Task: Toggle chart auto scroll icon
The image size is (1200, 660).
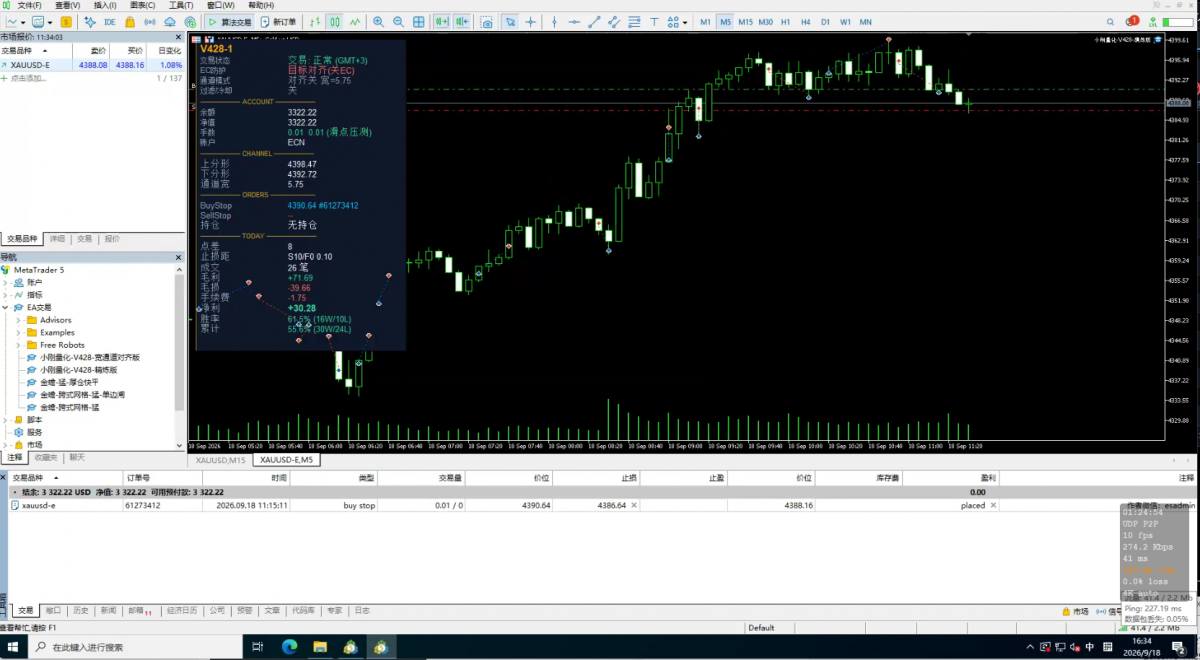Action: click(x=441, y=21)
